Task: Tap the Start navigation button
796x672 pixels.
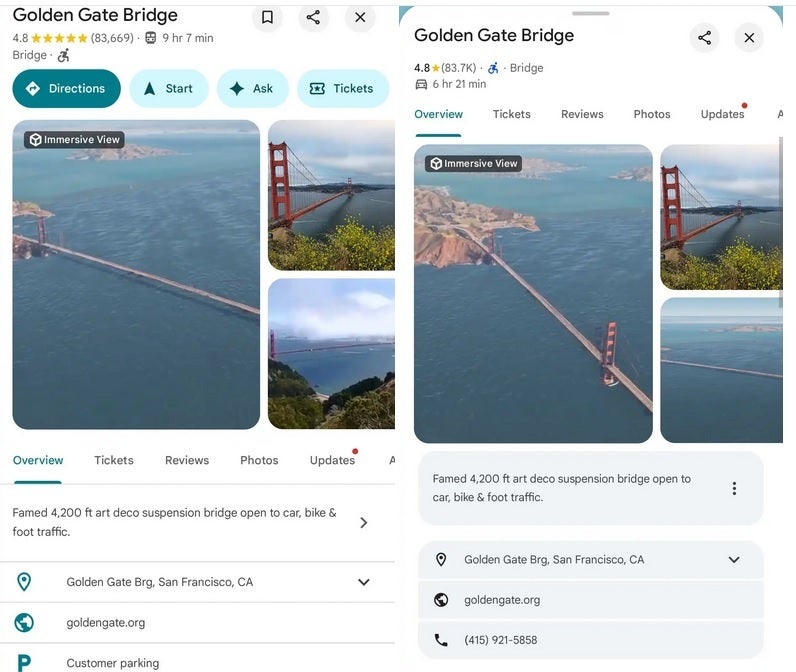Action: click(x=168, y=88)
